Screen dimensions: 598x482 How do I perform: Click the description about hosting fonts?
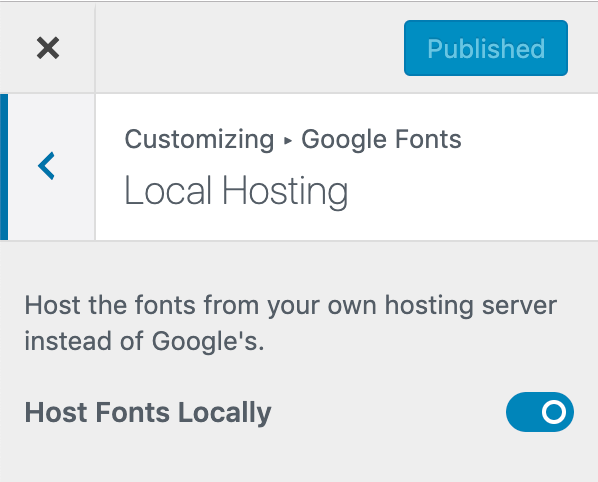(x=291, y=323)
